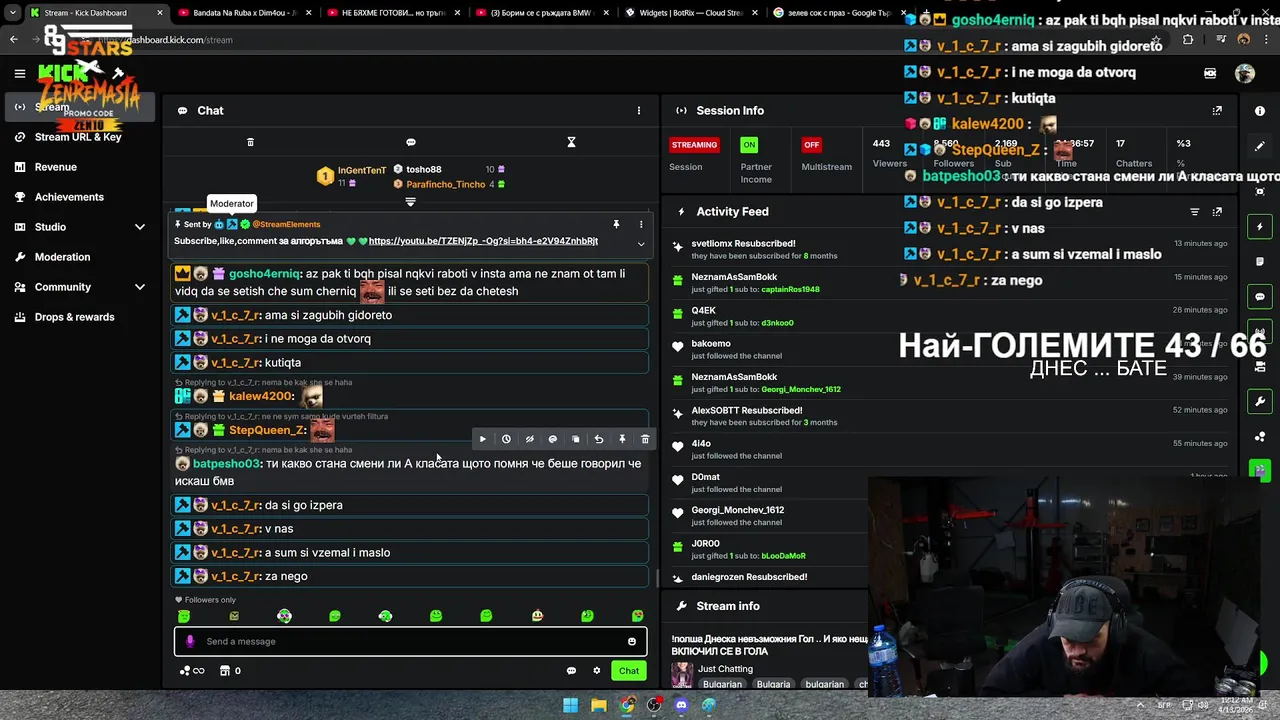This screenshot has width=1280, height=720.
Task: Go back using browser back arrow
Action: point(13,40)
